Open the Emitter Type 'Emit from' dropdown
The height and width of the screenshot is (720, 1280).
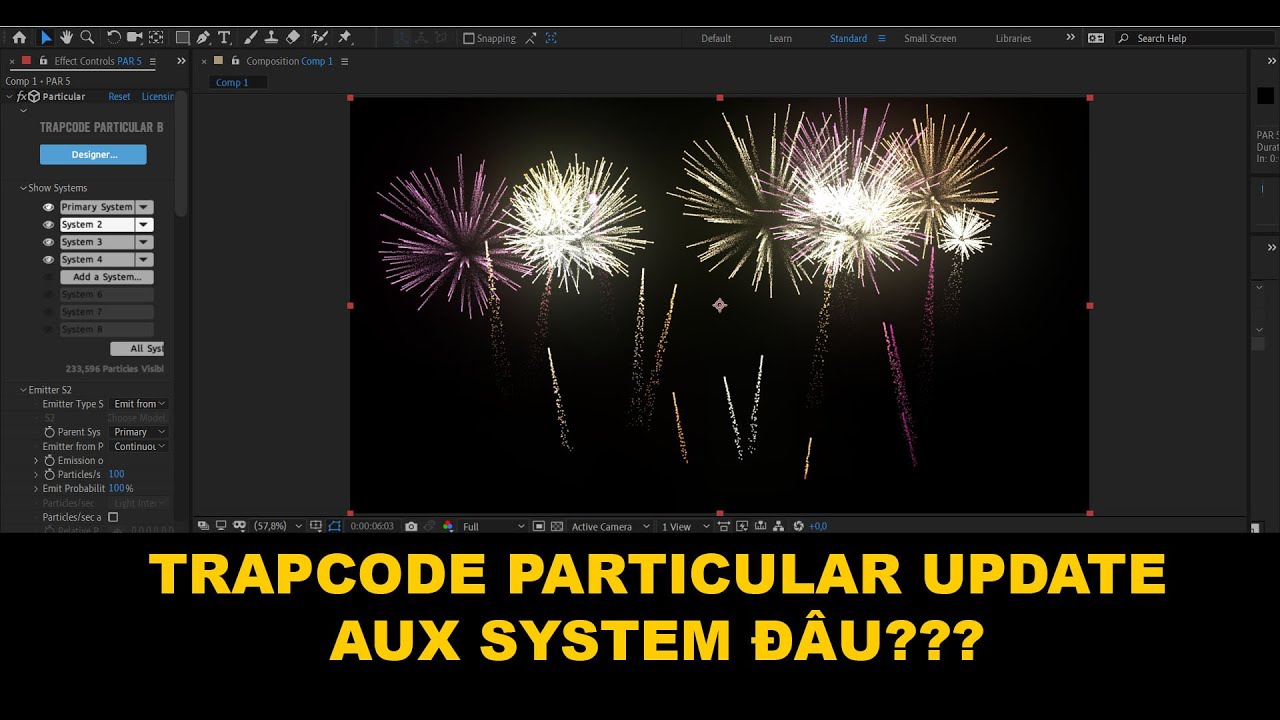[139, 404]
